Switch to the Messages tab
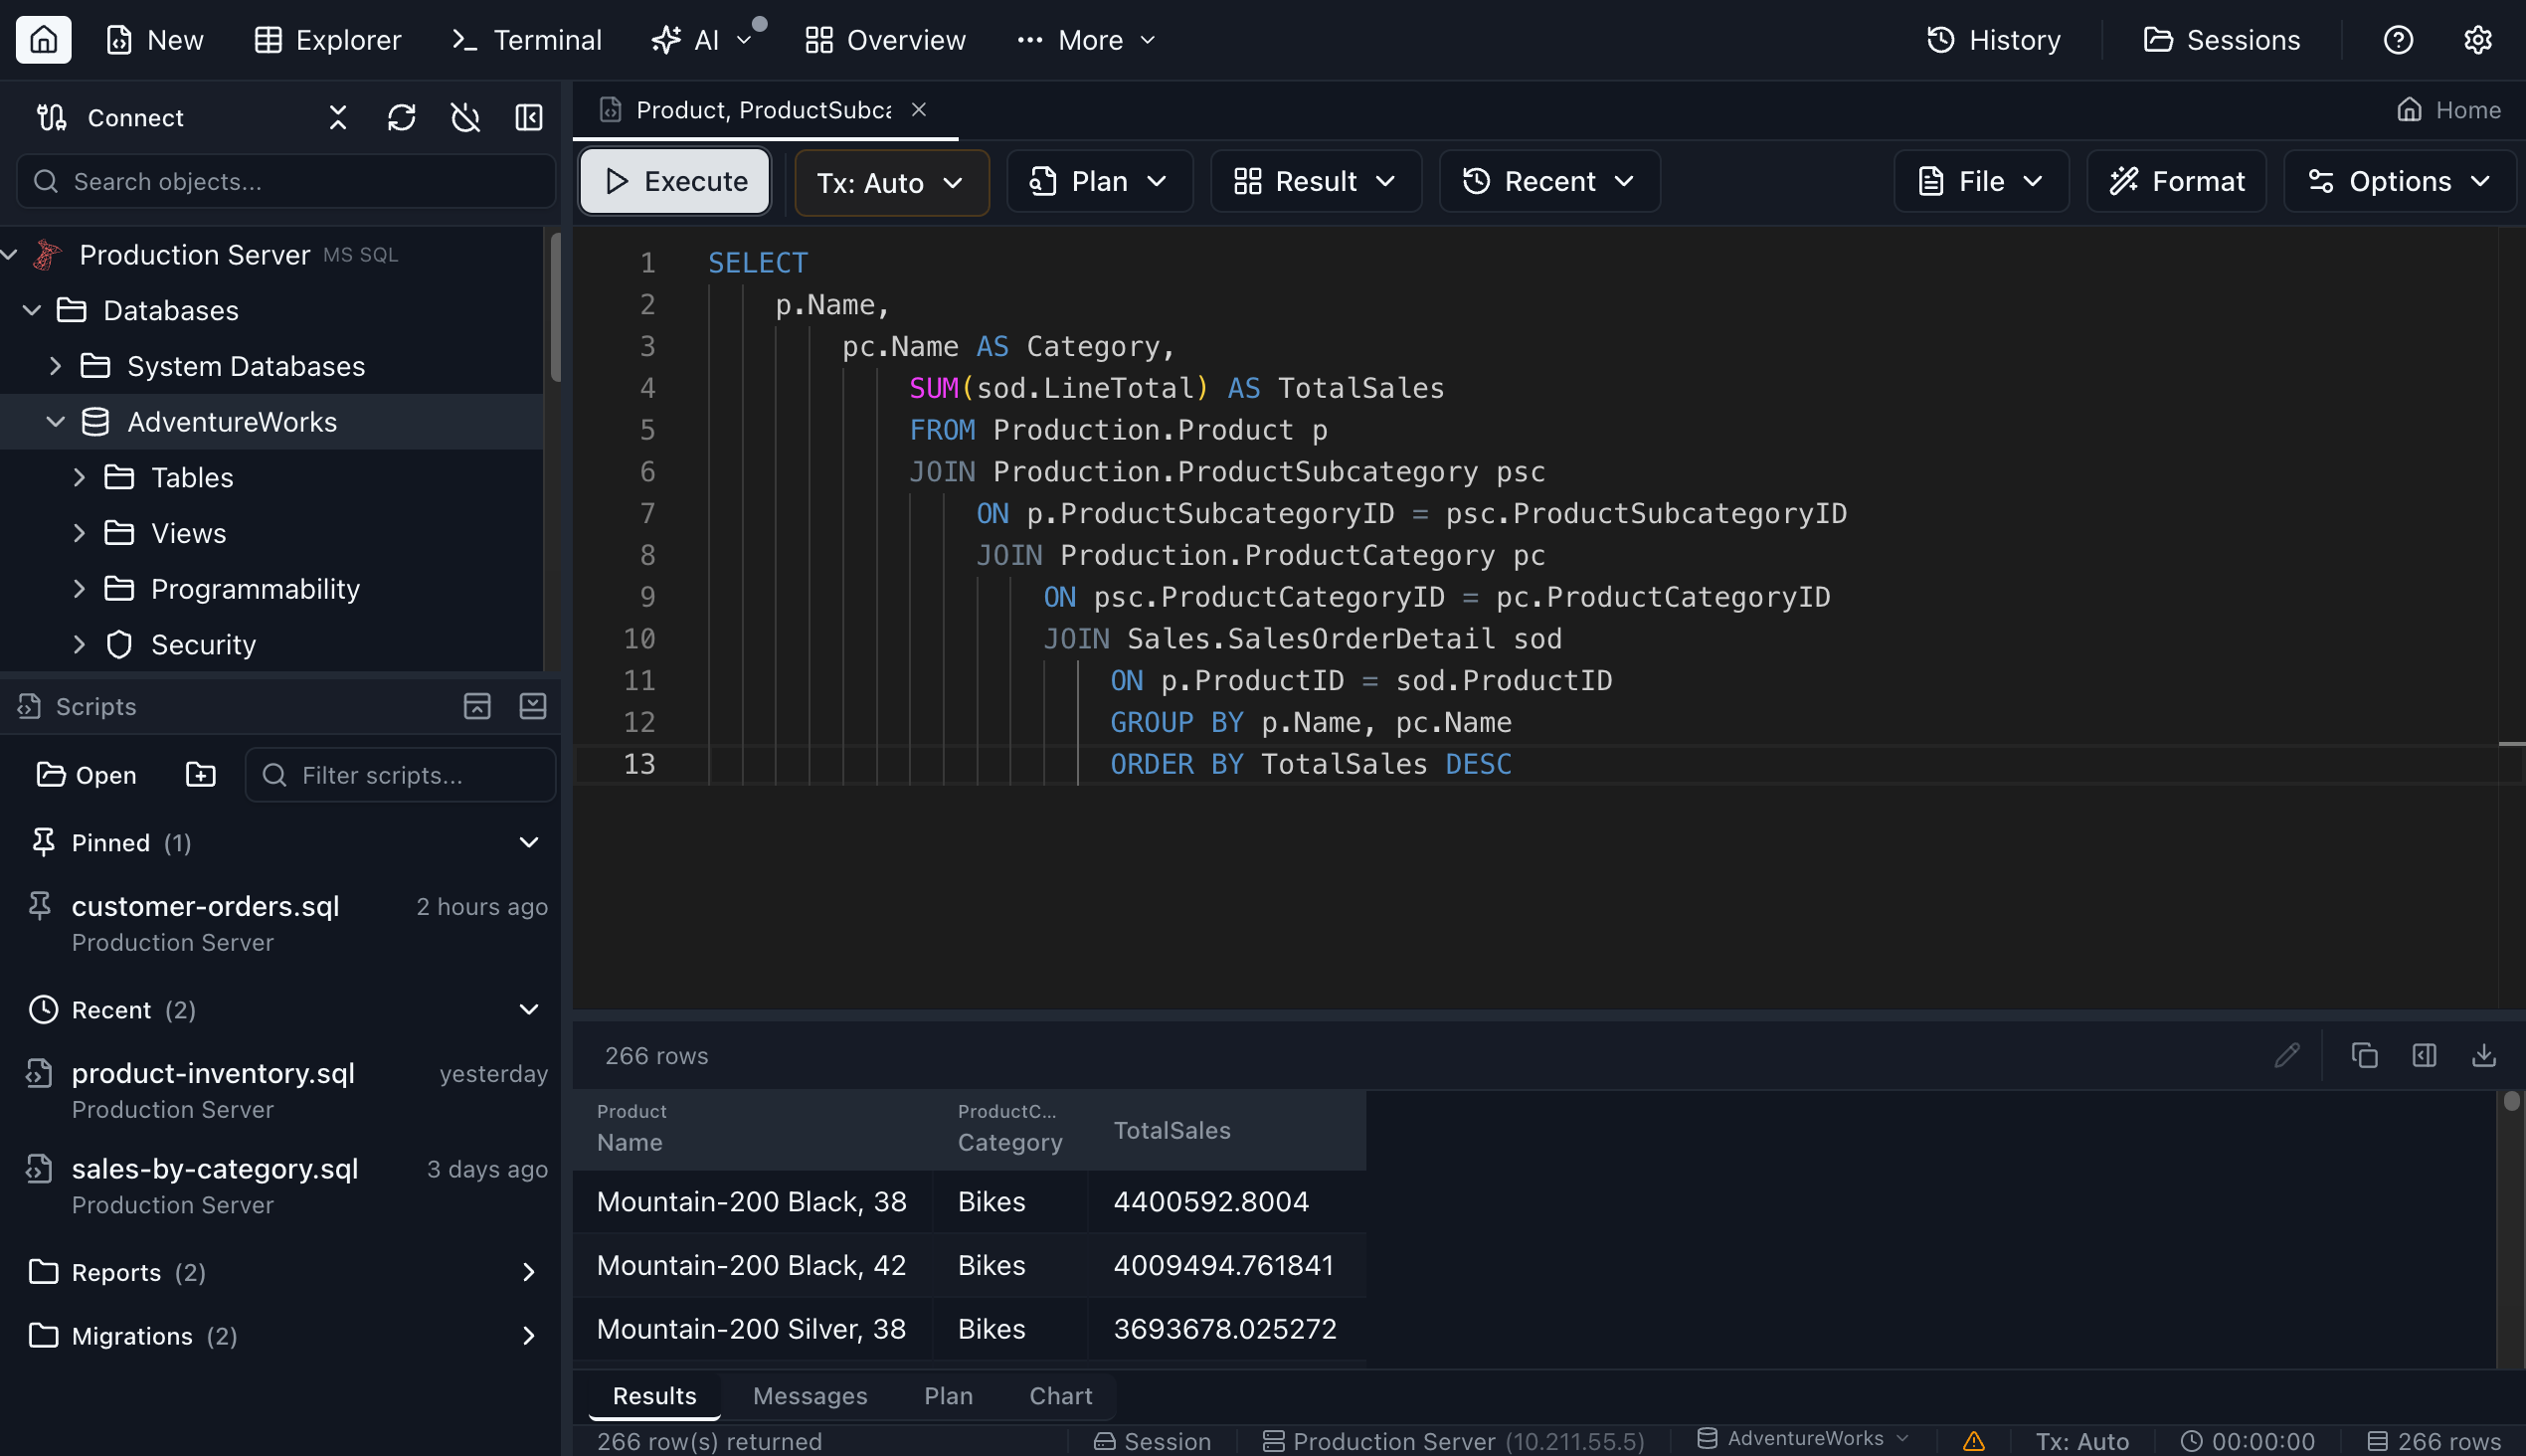 (810, 1395)
